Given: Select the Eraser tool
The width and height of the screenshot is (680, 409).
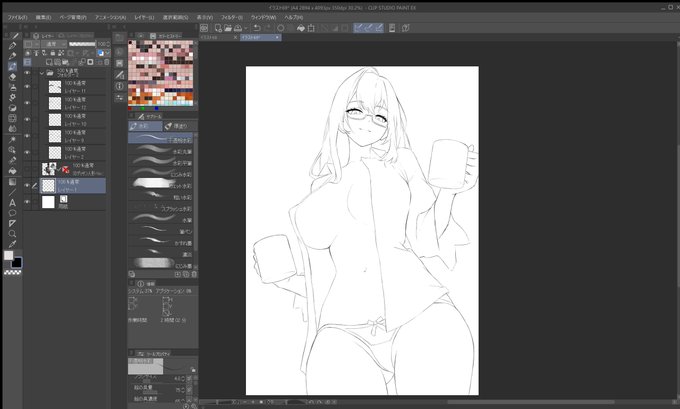Looking at the screenshot, I should pos(13,77).
